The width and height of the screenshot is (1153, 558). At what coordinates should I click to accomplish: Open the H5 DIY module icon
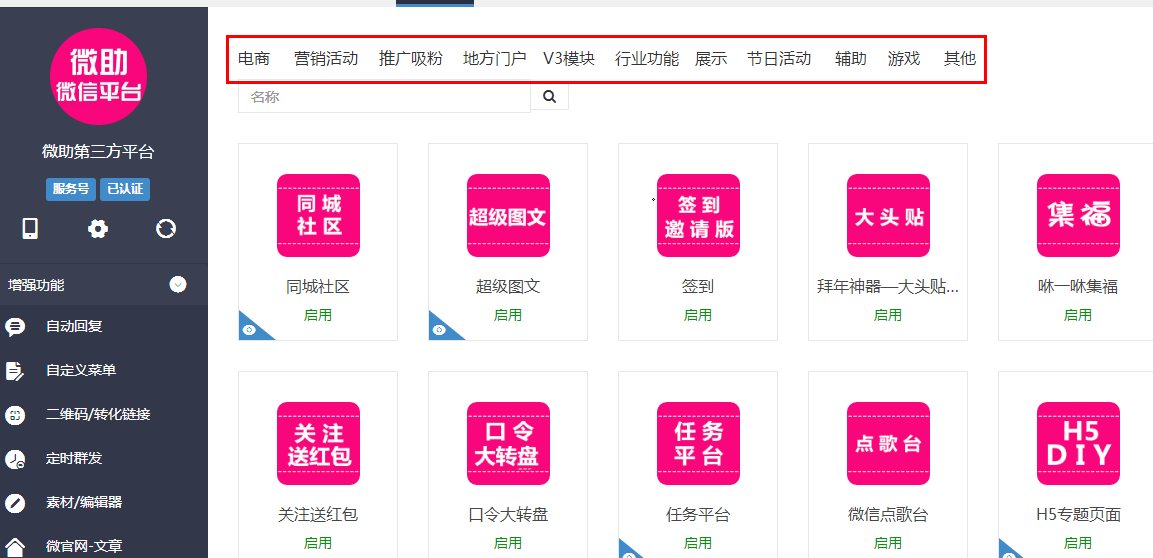[x=1078, y=443]
